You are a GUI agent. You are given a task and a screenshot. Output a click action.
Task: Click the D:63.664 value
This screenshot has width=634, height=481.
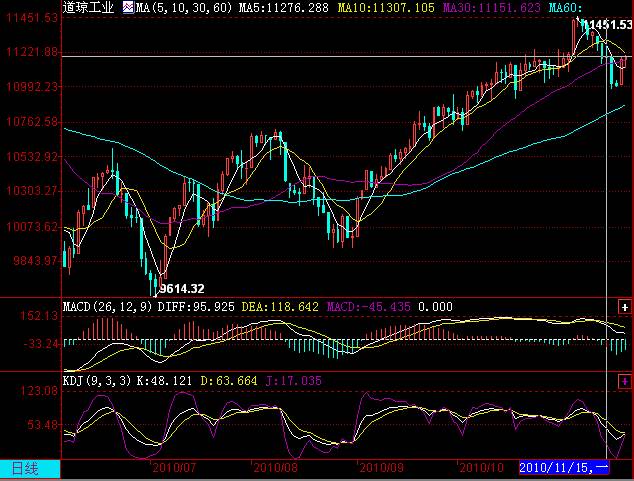tap(229, 381)
